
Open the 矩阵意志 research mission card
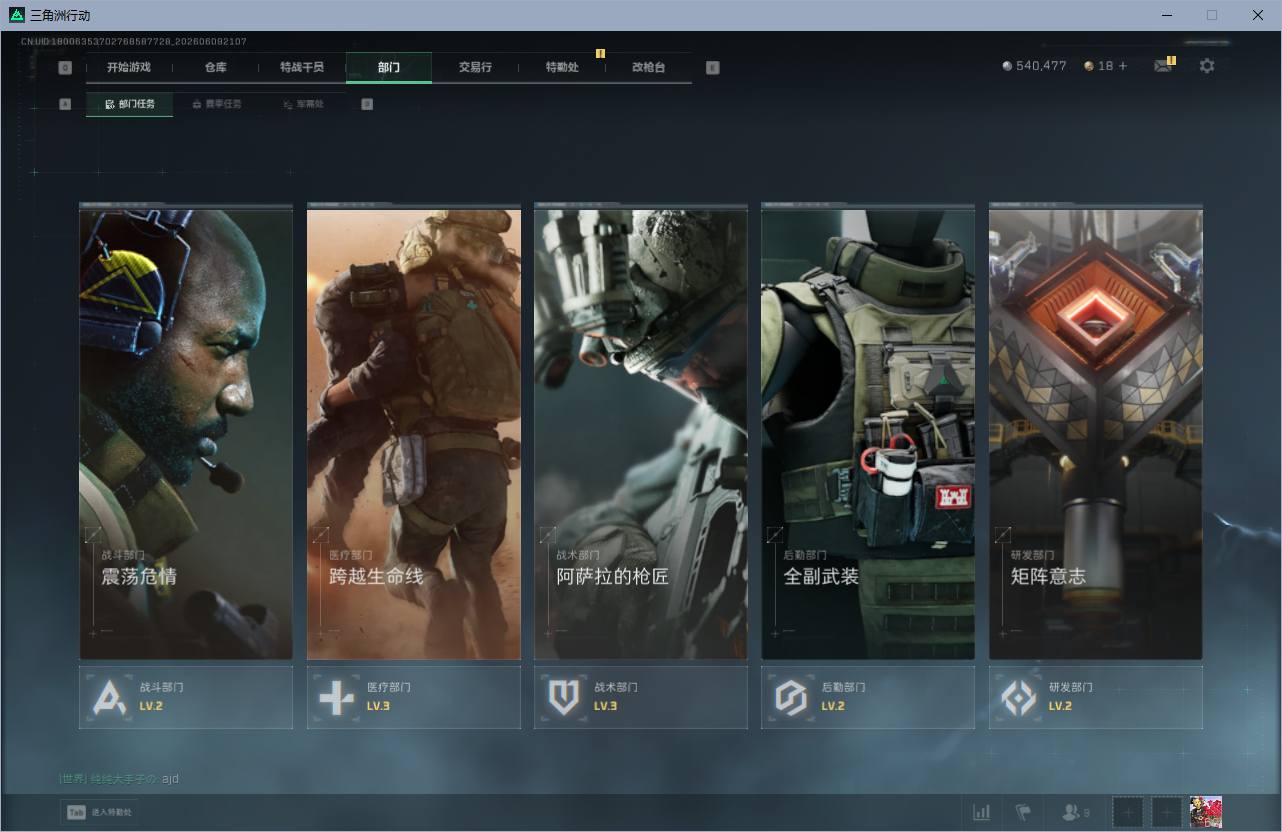point(1096,432)
